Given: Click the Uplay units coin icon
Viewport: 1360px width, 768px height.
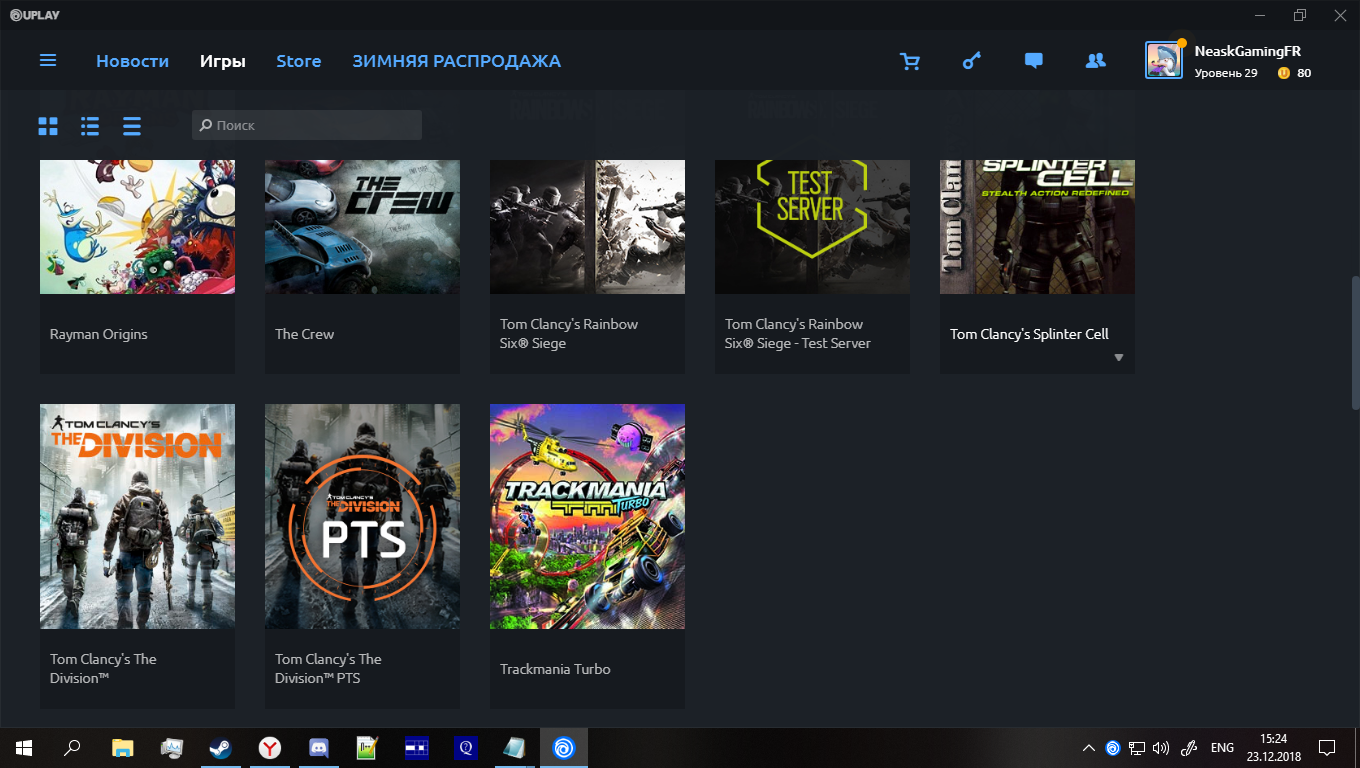Looking at the screenshot, I should (x=1284, y=73).
